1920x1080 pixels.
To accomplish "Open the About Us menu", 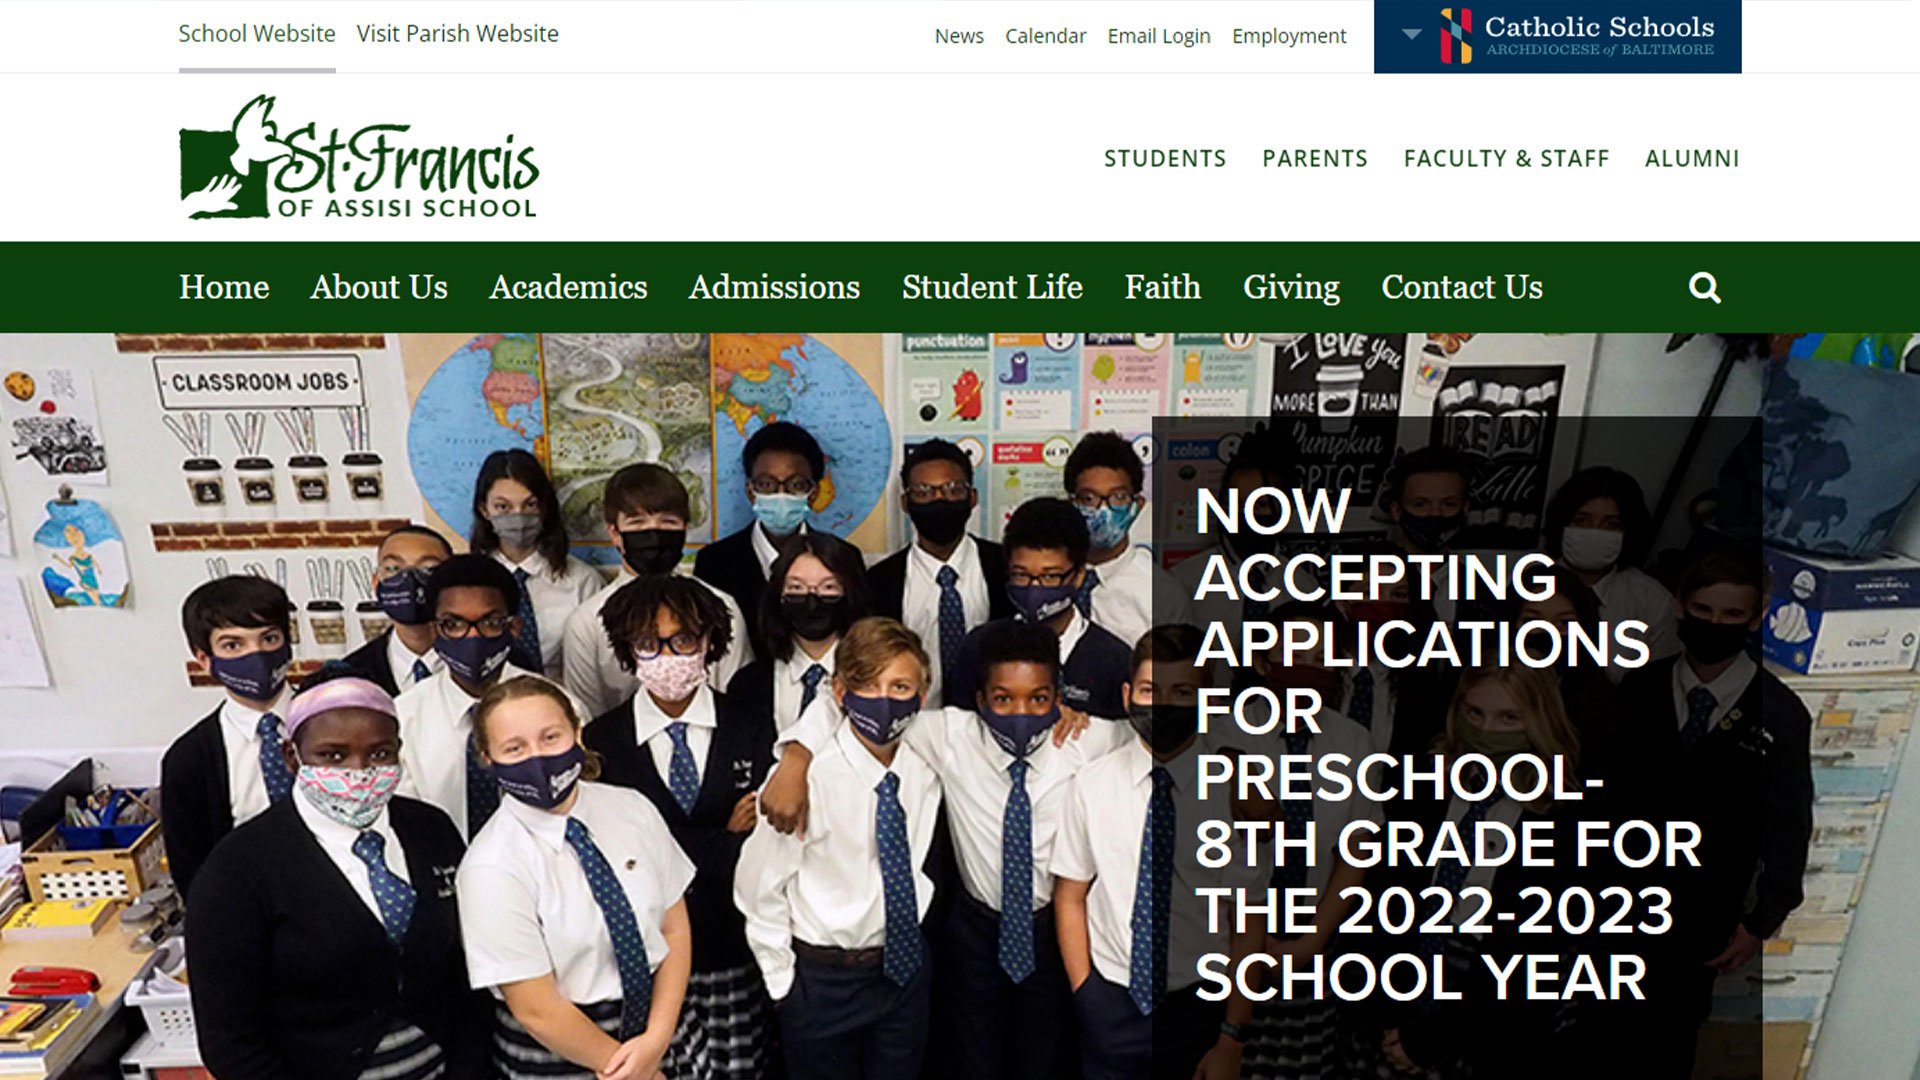I will pyautogui.click(x=379, y=287).
